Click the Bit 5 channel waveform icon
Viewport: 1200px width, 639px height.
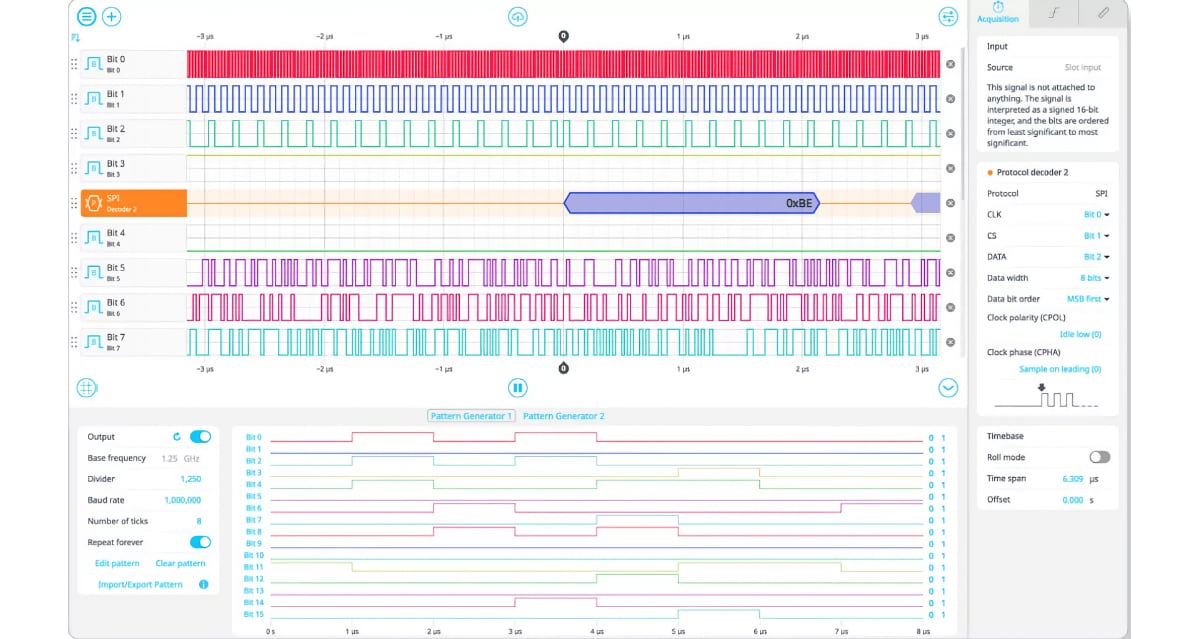click(93, 273)
